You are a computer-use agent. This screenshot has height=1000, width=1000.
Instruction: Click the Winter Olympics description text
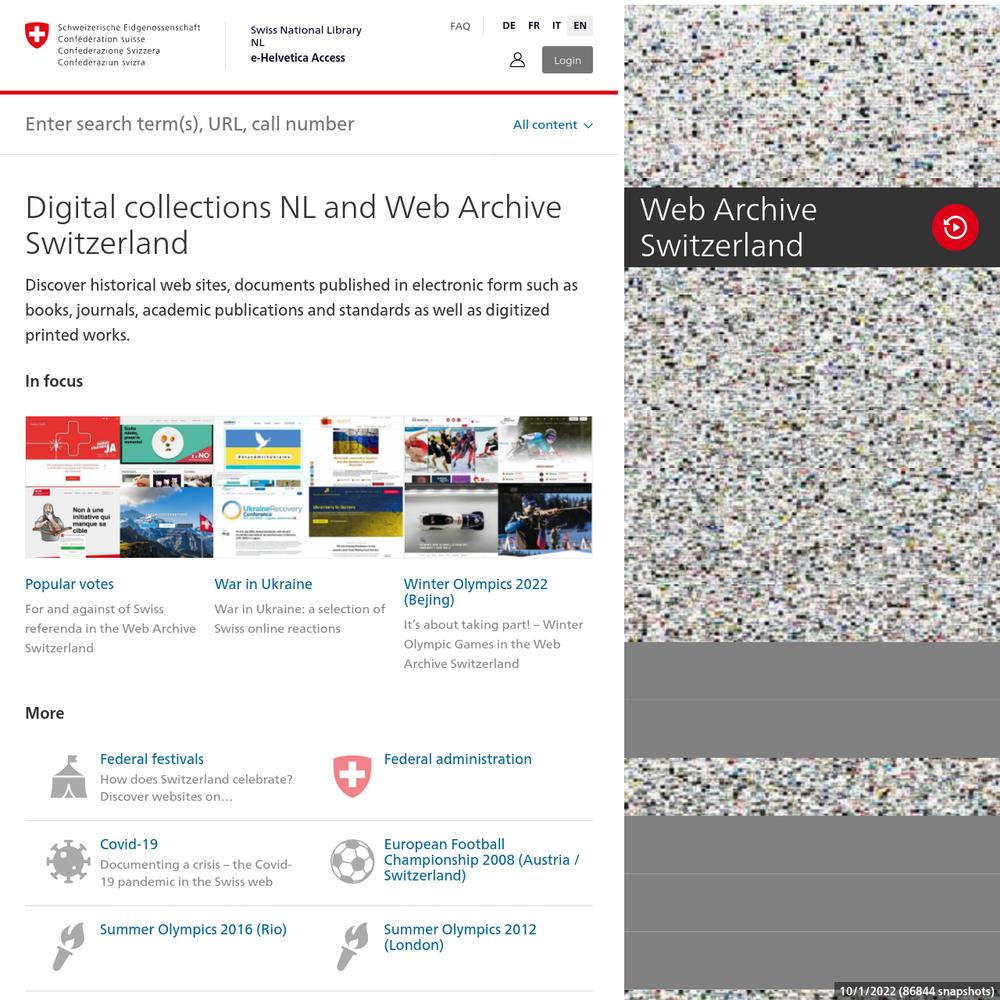(493, 644)
